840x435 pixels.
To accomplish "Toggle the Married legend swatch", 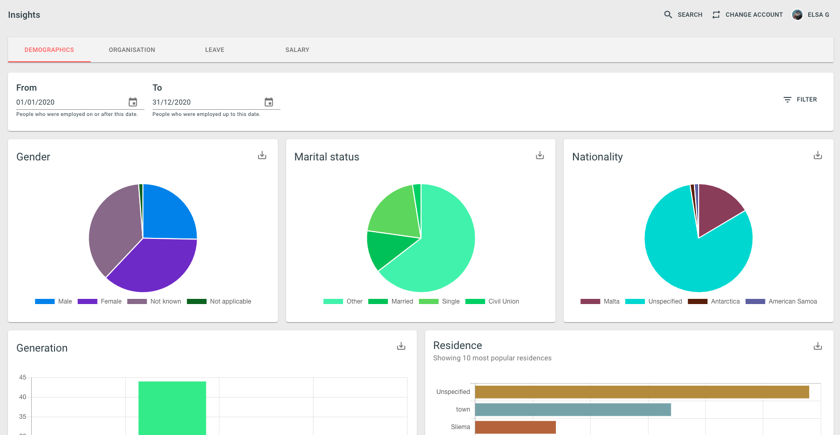I will click(378, 302).
